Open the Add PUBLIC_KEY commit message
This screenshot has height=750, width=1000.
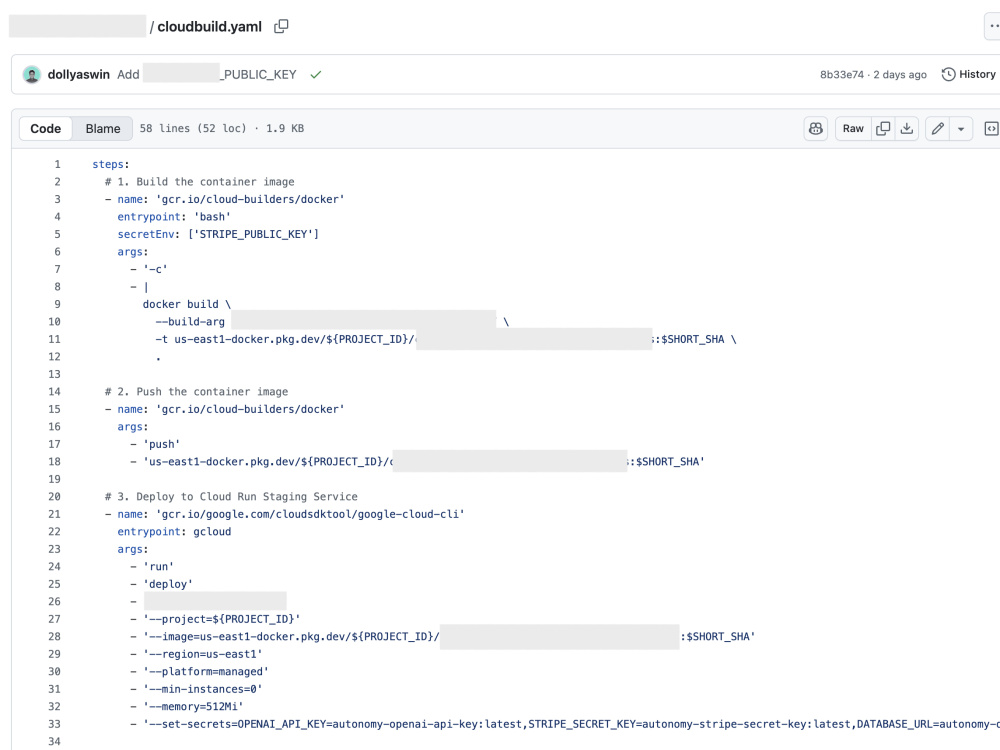click(207, 75)
